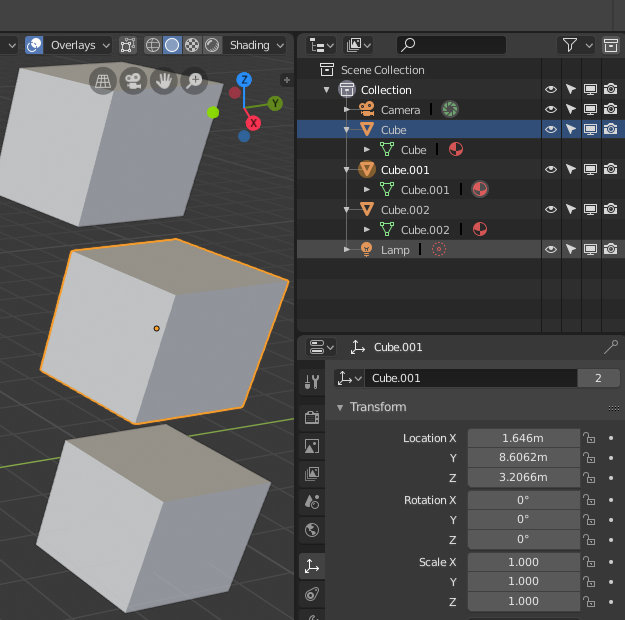This screenshot has height=620, width=625.
Task: Expand the Cube mesh data child row
Action: tap(367, 150)
